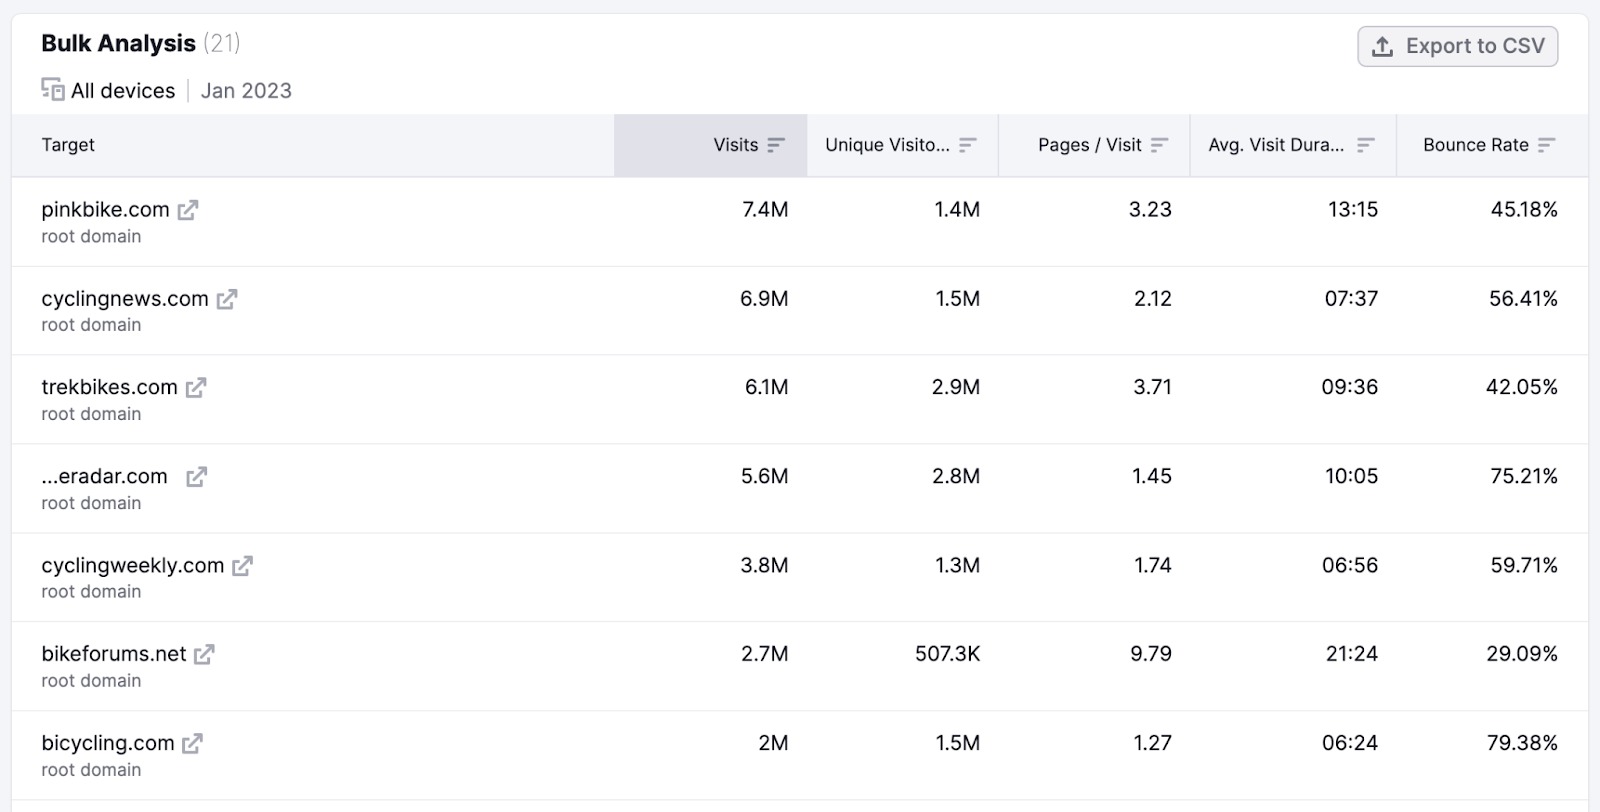Select the 3.71 pages per visit cell
Viewport: 1600px width, 812px height.
(x=1152, y=388)
